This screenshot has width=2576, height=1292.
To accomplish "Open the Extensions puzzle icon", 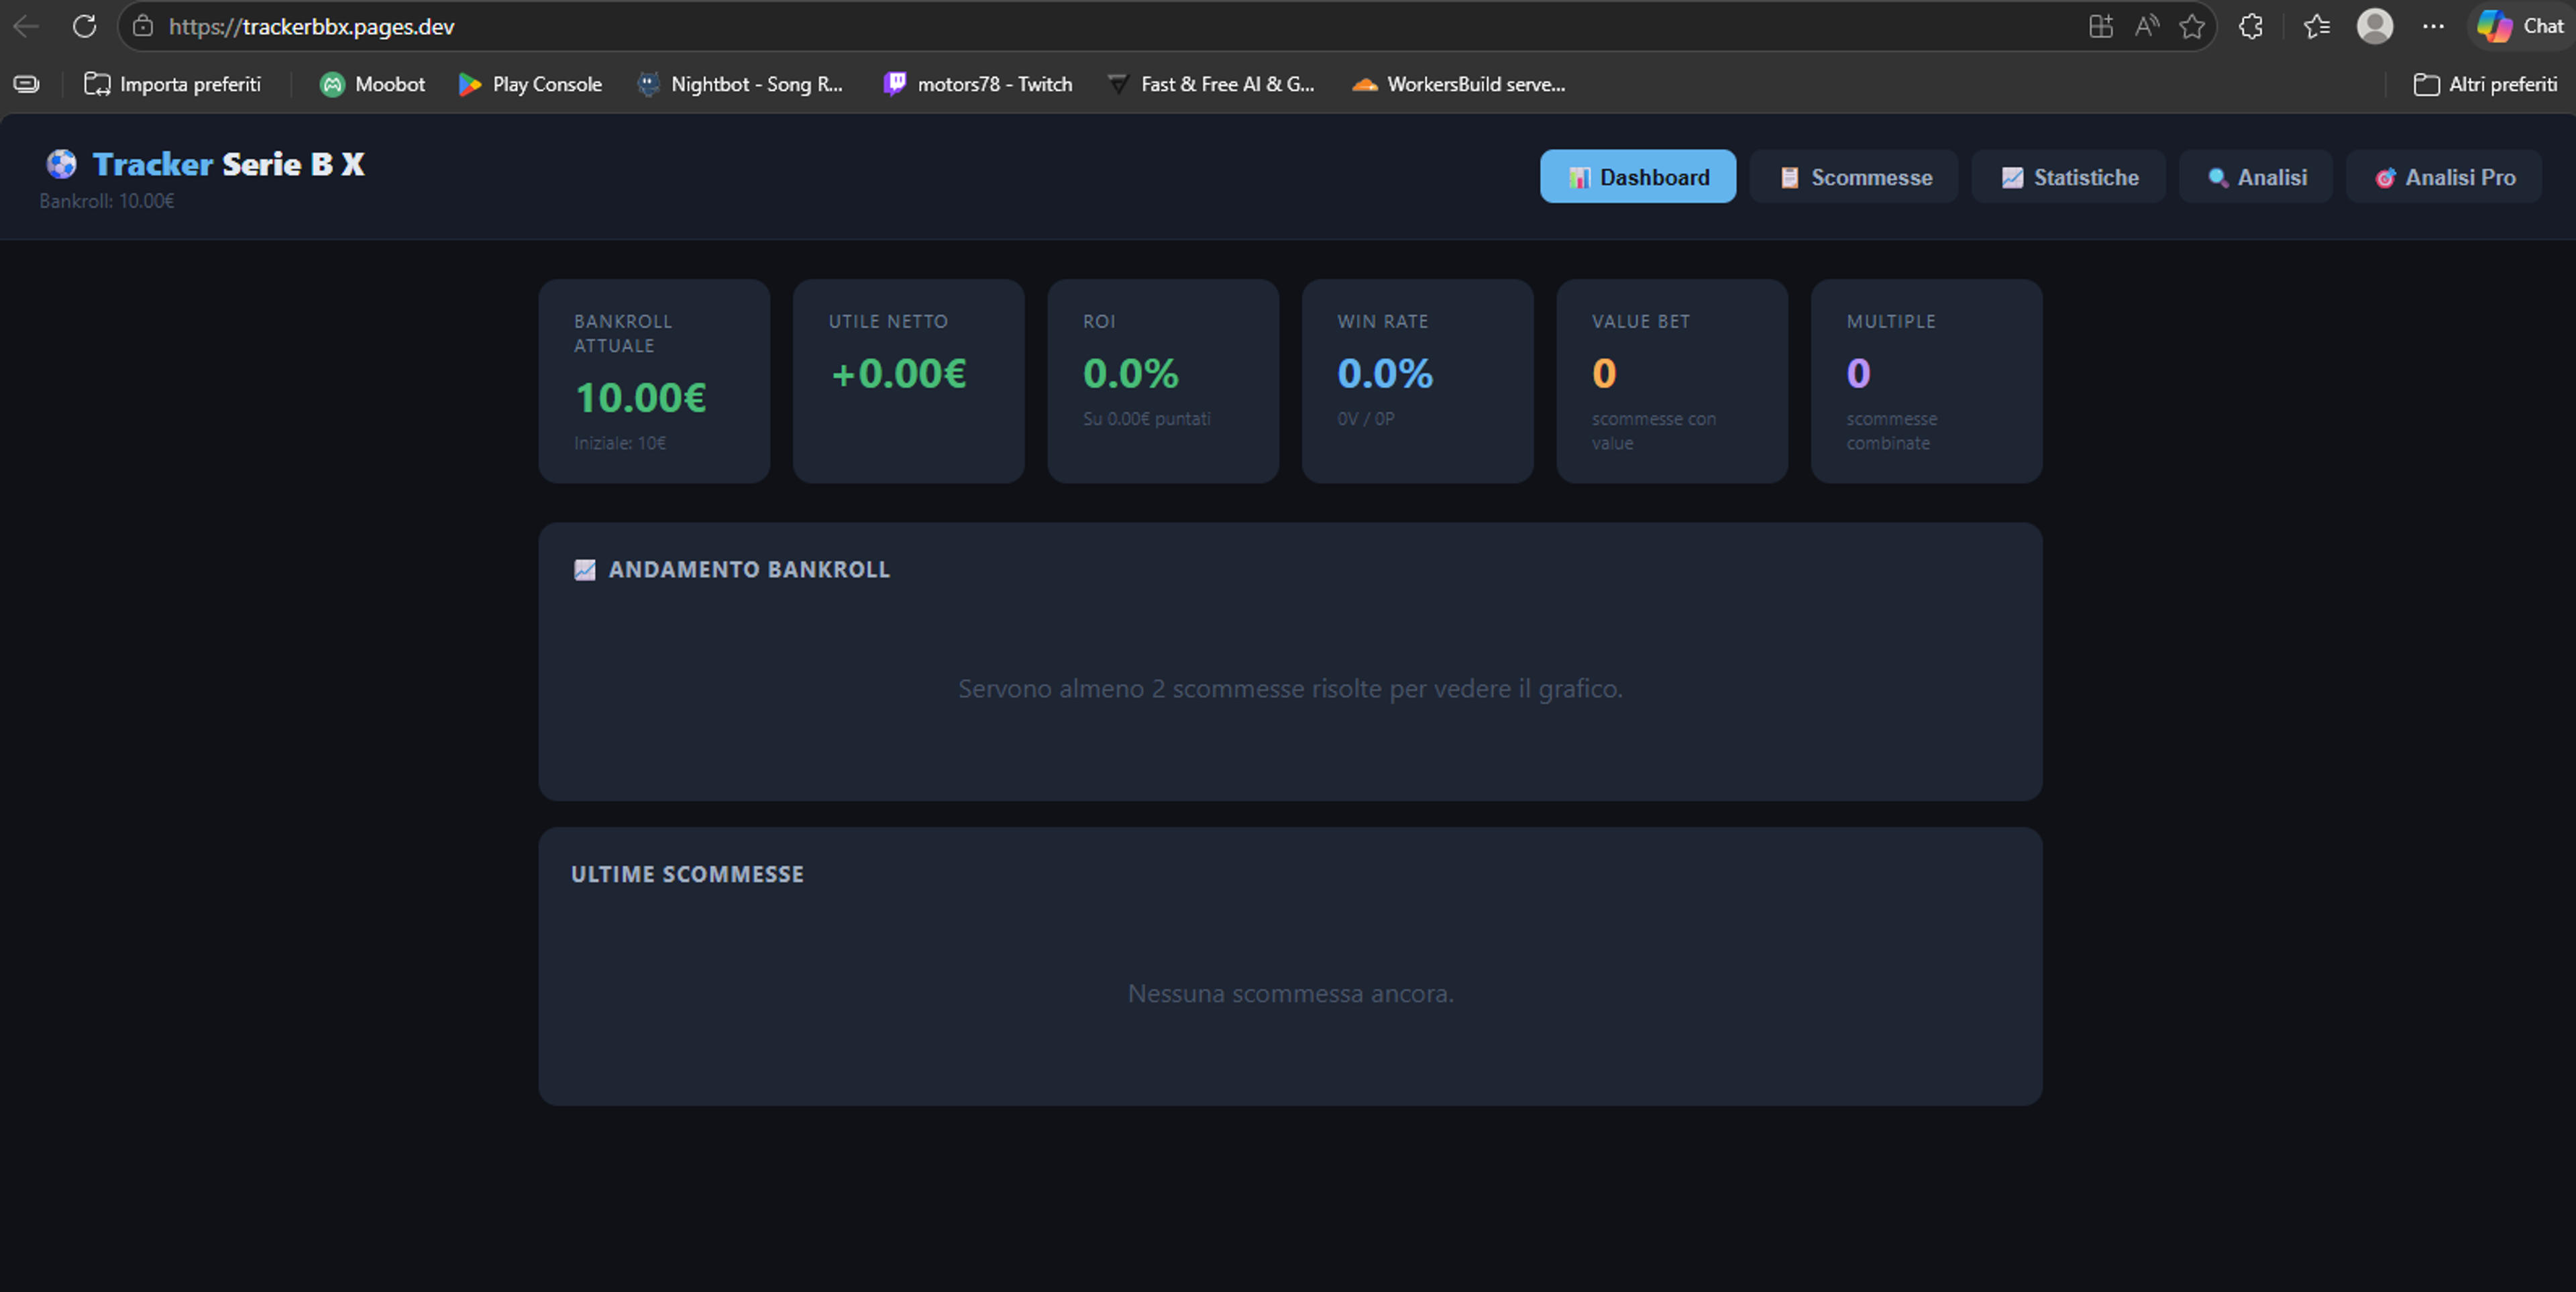I will pos(2251,26).
